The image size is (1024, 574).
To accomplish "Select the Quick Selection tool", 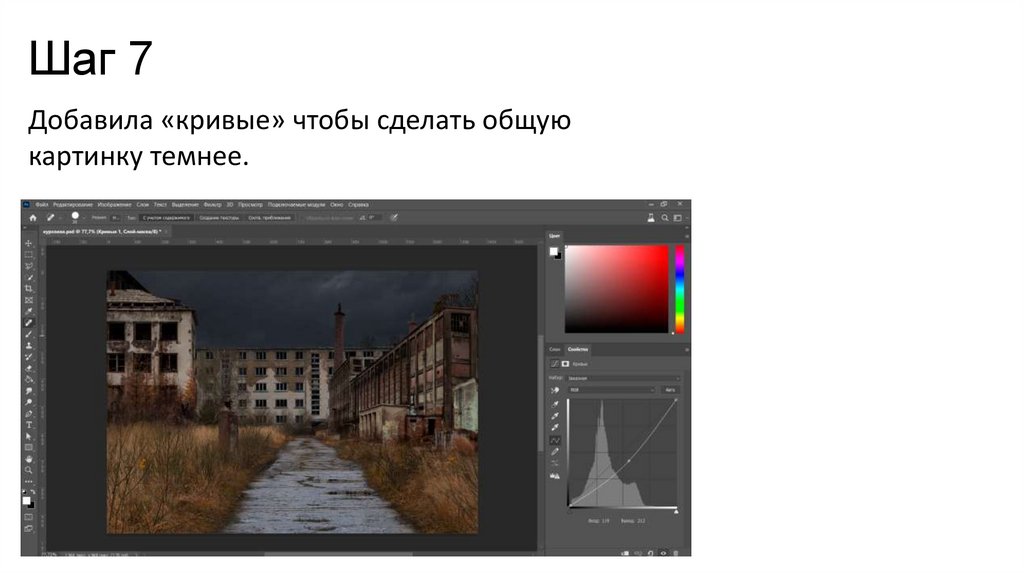I will pos(28,278).
